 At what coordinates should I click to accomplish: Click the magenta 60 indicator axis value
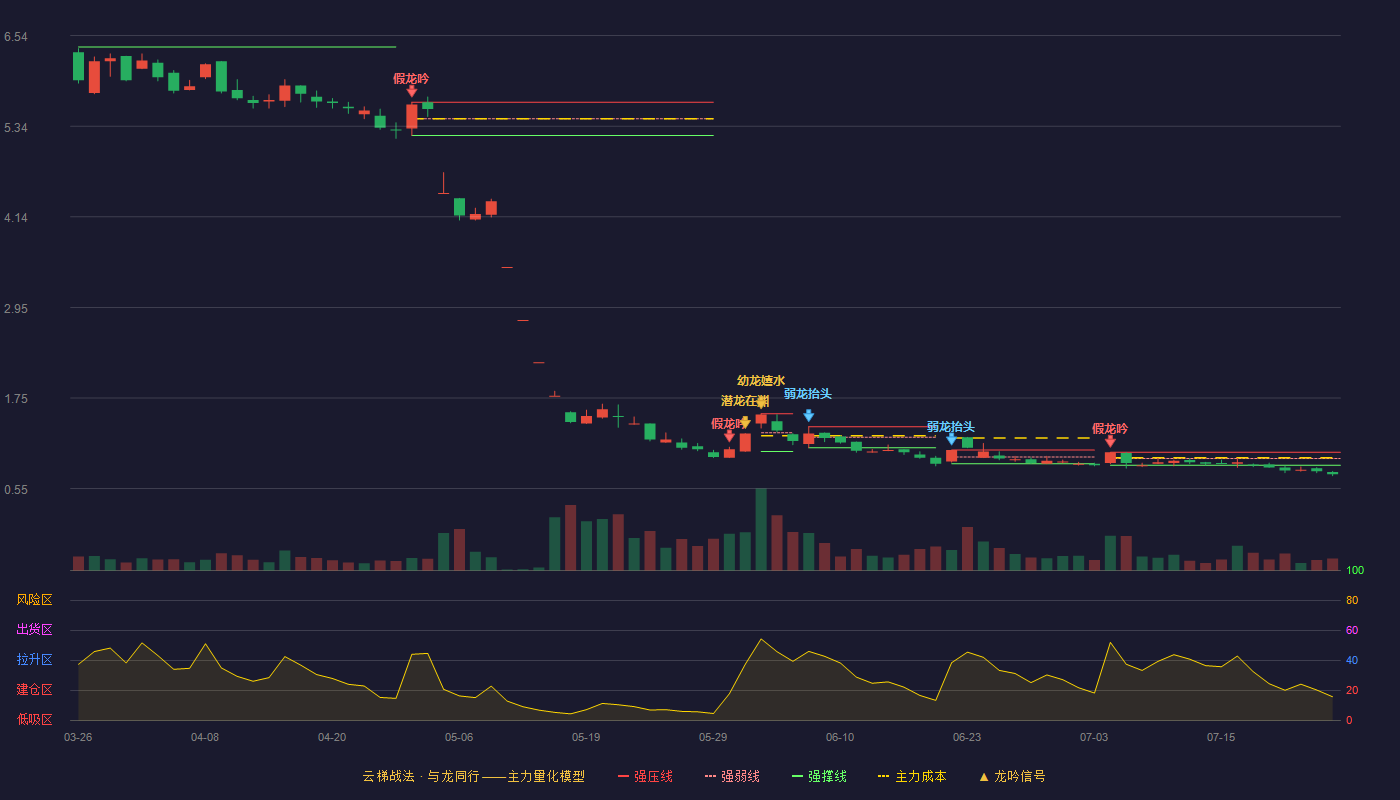(x=1352, y=630)
